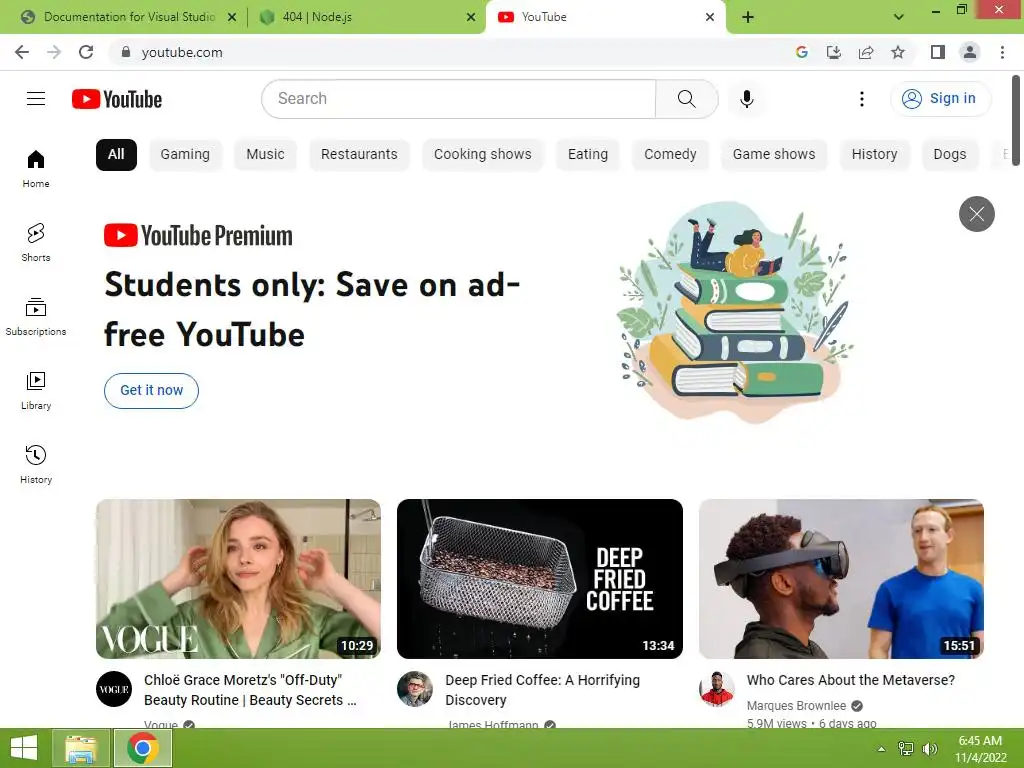Screen dimensions: 1024x768
Task: Open Library in the sidebar
Action: click(36, 391)
